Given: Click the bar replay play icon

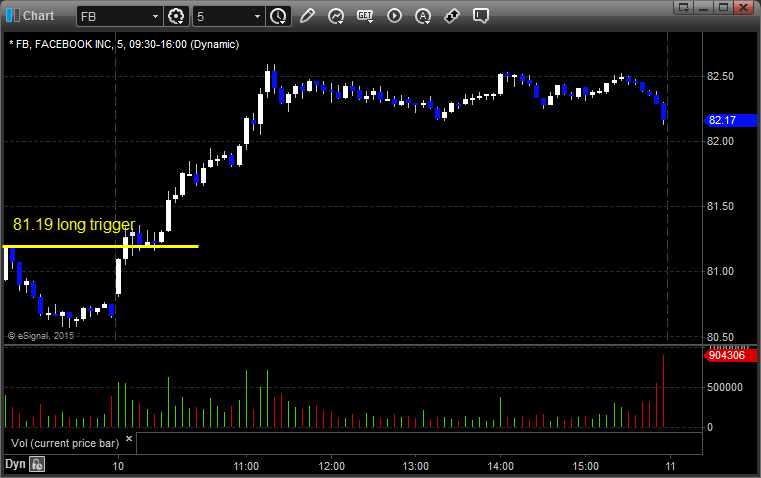Looking at the screenshot, I should 394,16.
